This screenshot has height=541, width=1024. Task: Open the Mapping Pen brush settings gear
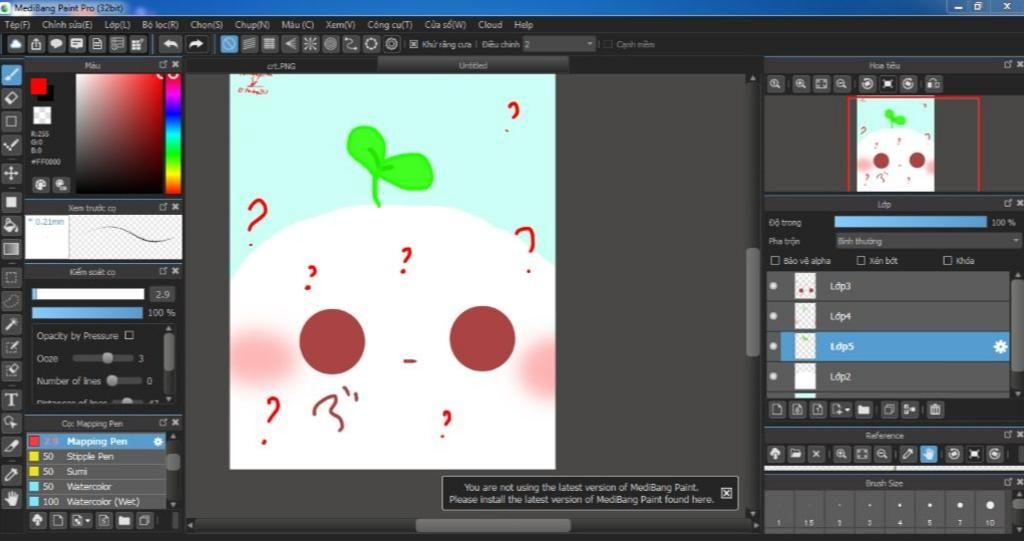coord(157,442)
